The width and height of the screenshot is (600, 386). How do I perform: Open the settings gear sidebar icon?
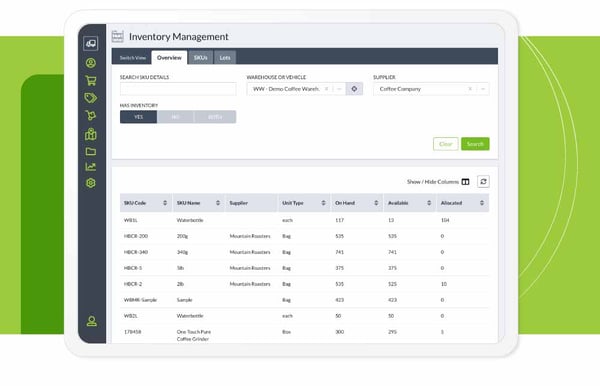pyautogui.click(x=91, y=183)
